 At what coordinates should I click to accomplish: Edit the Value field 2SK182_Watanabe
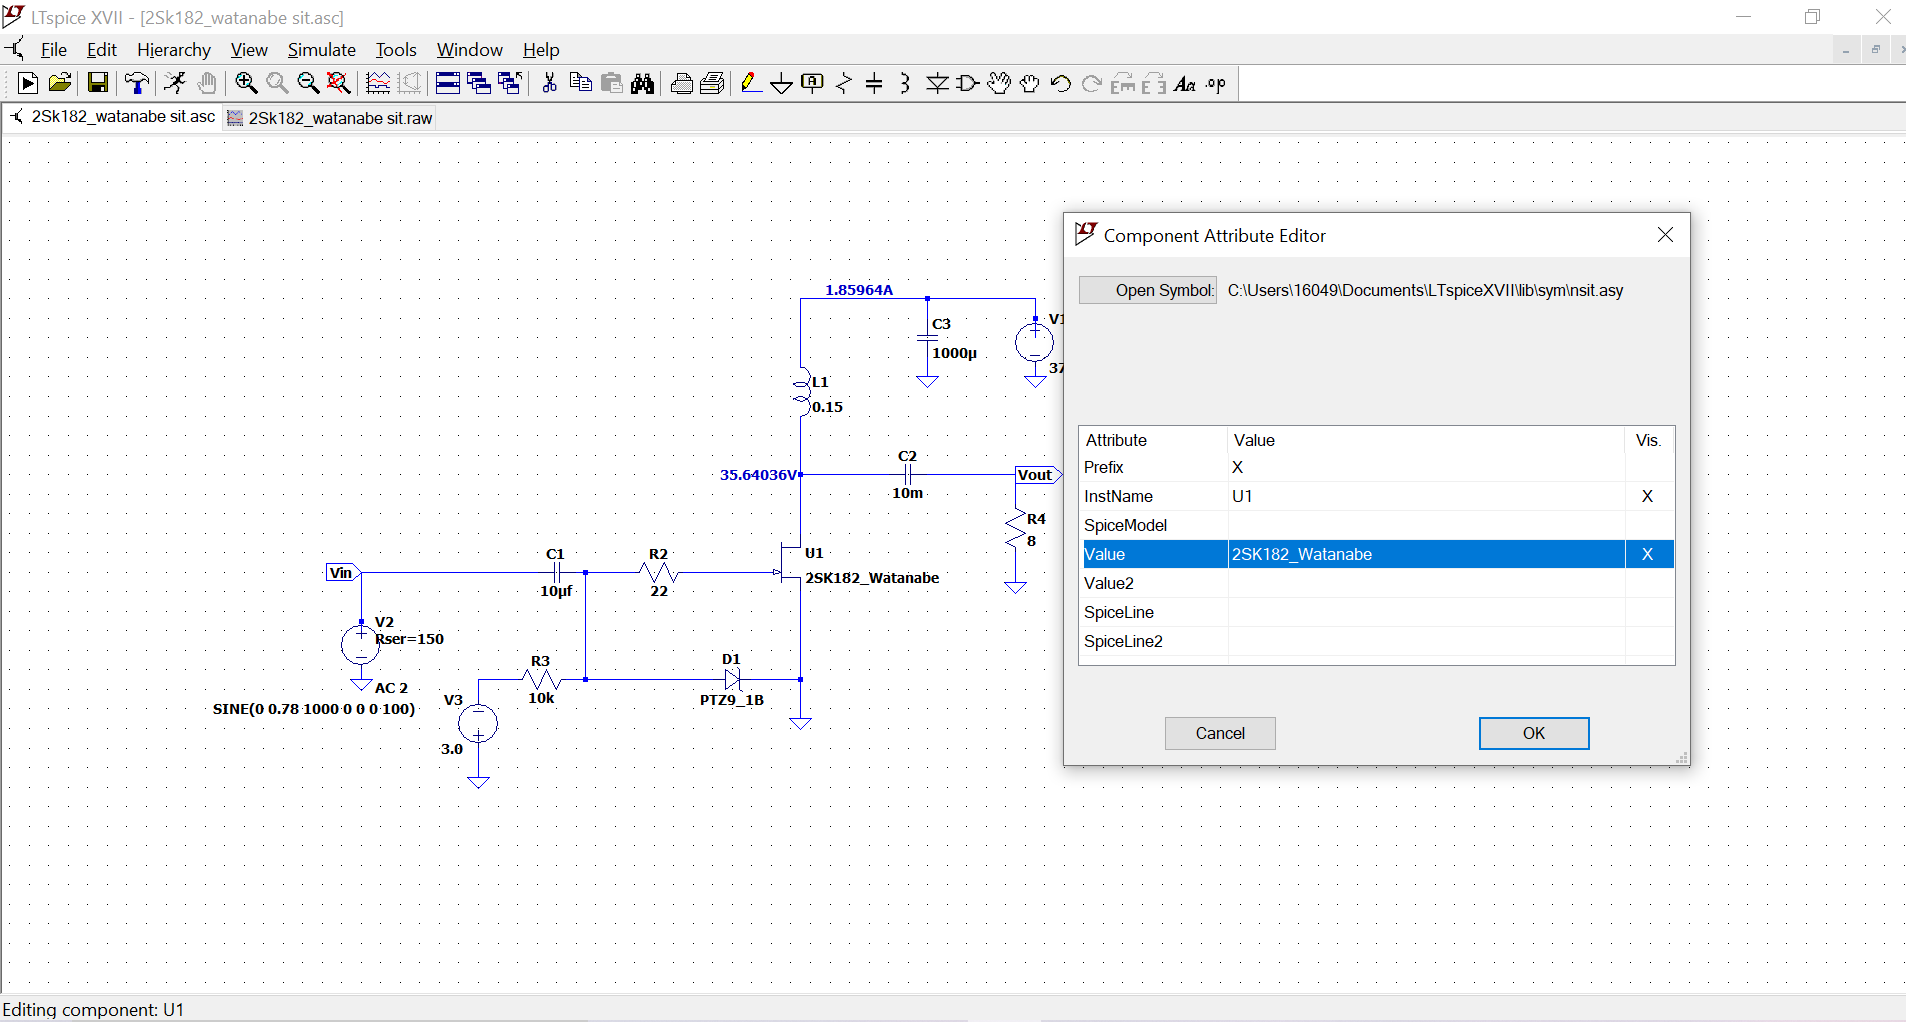pos(1426,554)
